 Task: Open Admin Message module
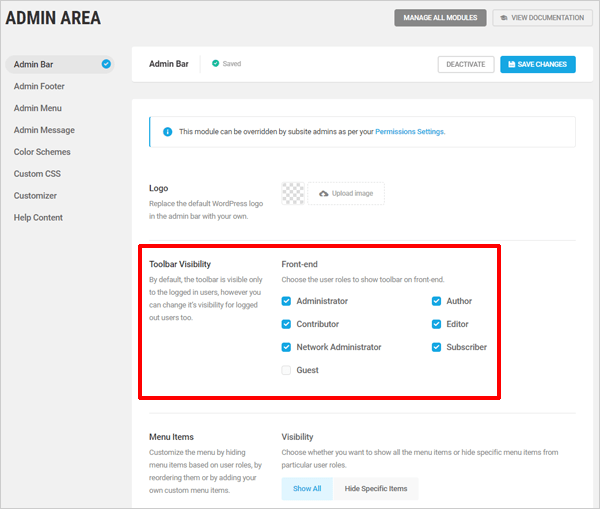click(44, 130)
